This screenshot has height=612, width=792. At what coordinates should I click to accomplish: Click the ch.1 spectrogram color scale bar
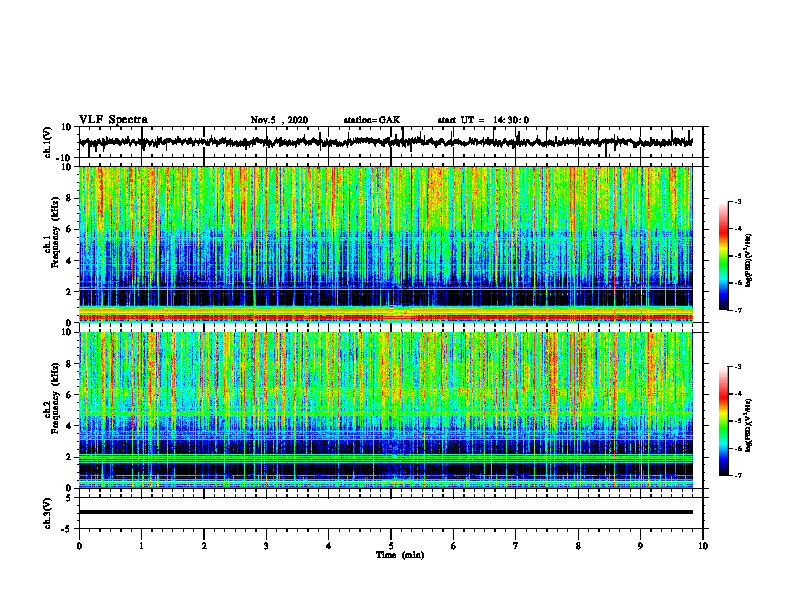[x=723, y=256]
